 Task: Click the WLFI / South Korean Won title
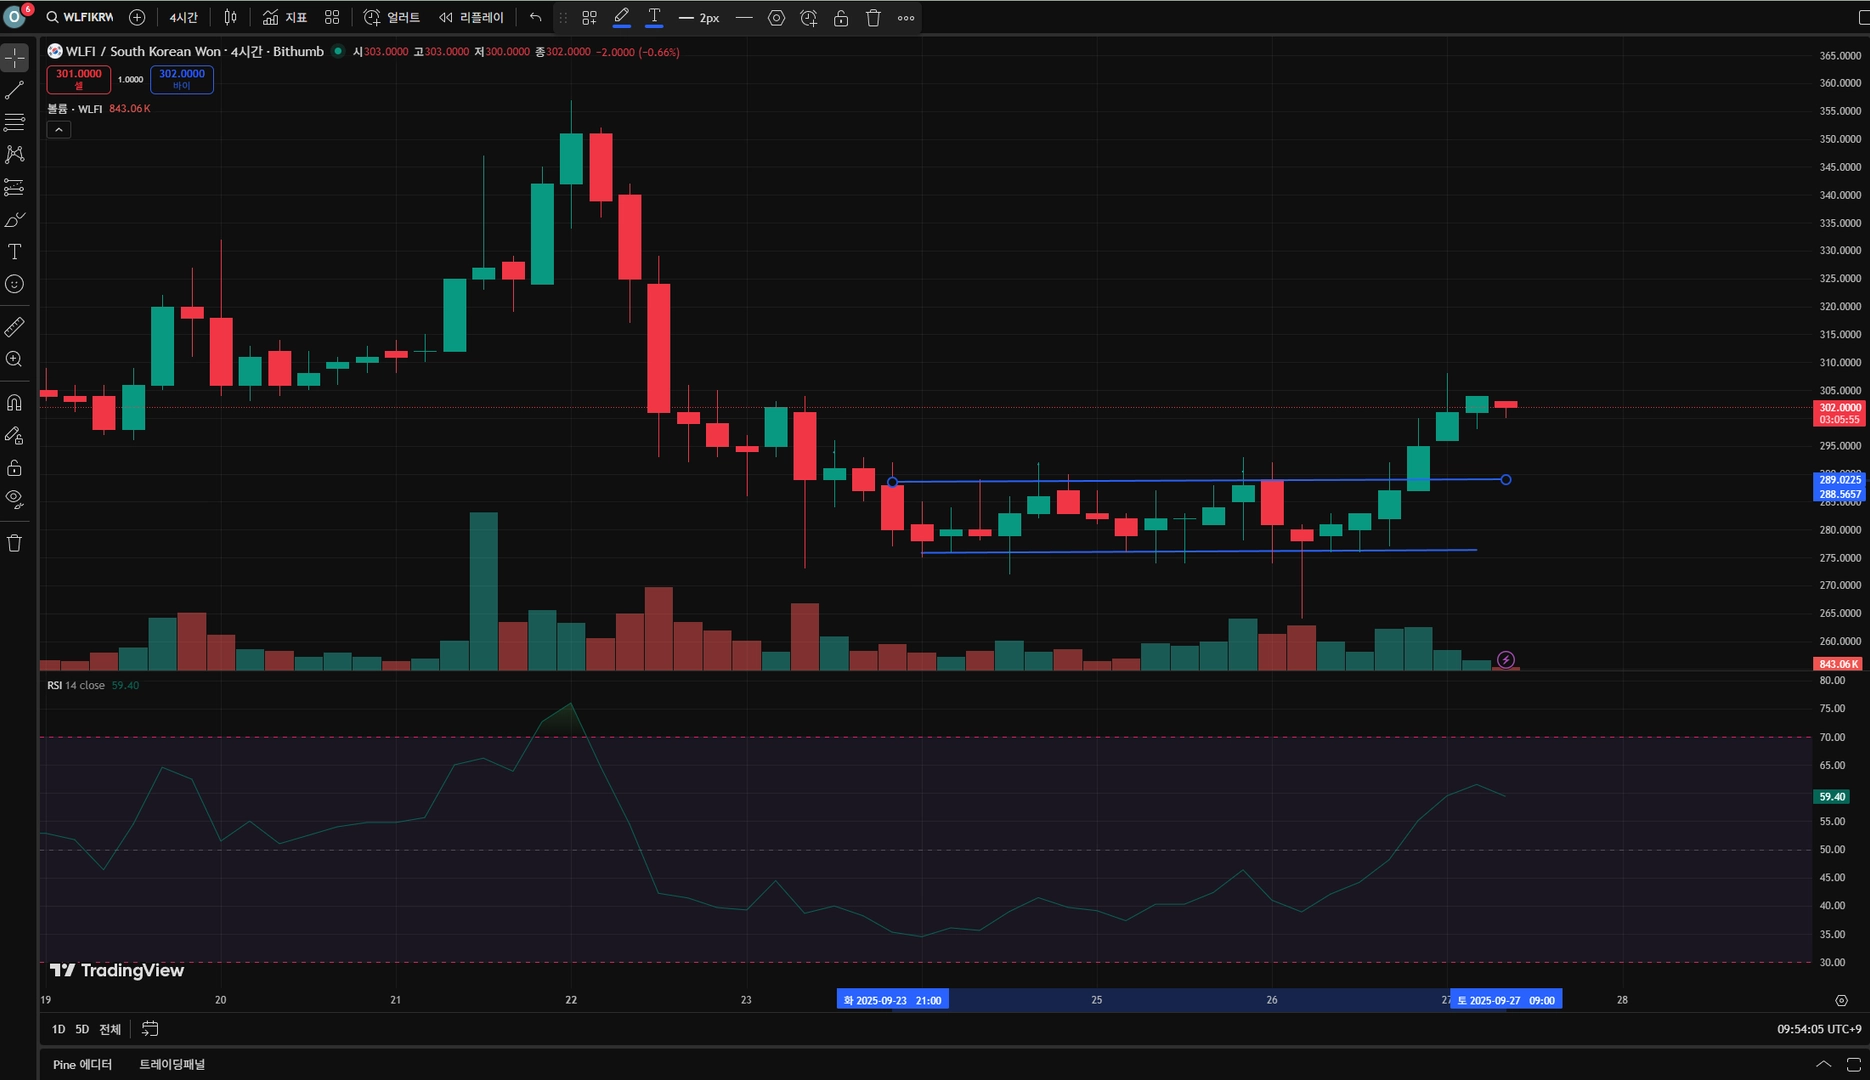tap(194, 51)
